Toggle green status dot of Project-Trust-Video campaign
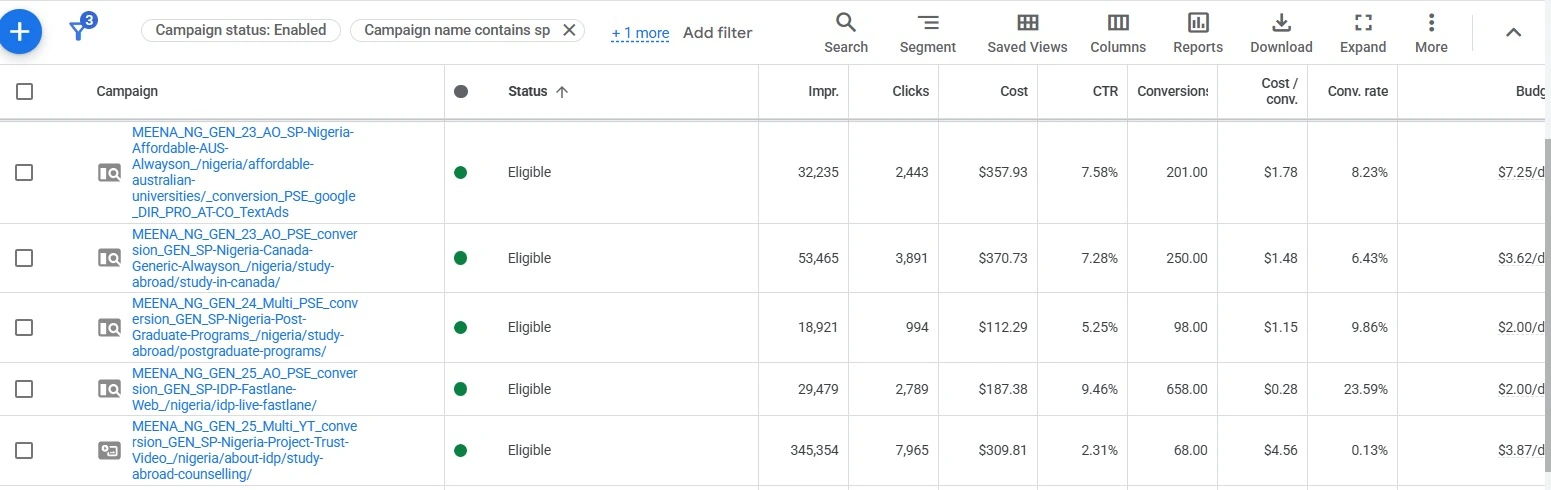This screenshot has height=490, width=1551. (x=460, y=450)
